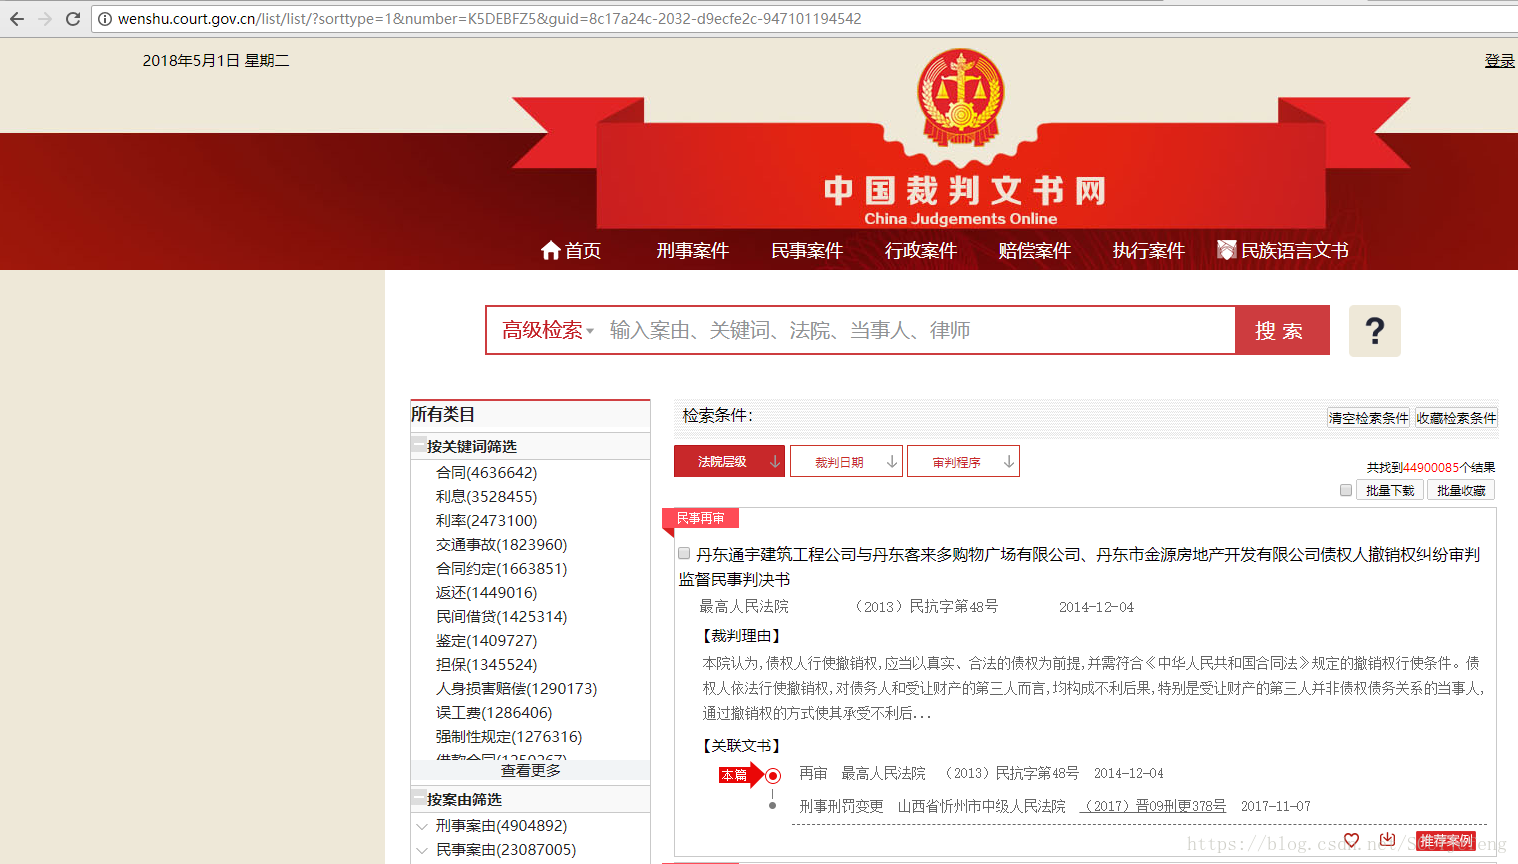Screen dimensions: 1518x864
Task: Click the 最高人民法院 court name under the case title
Action: pos(744,606)
